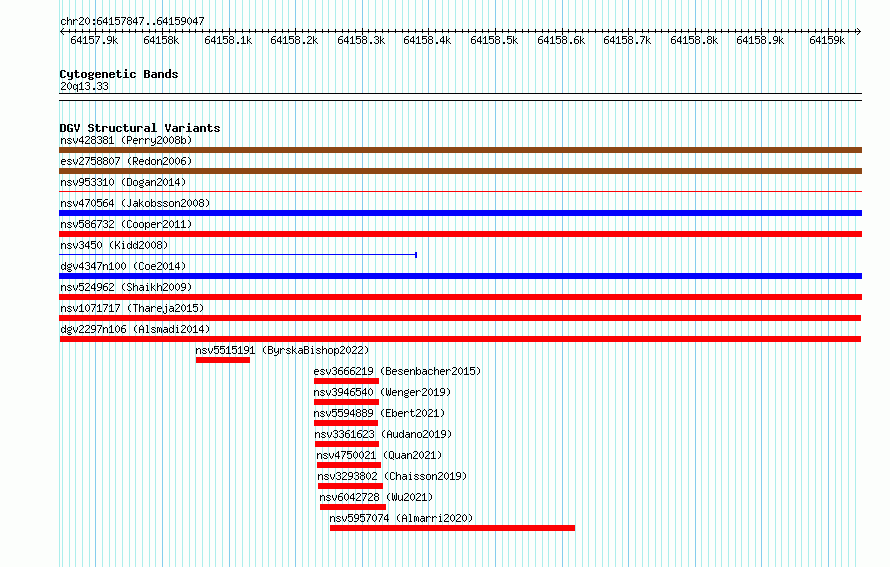Open nsv1071717 (Thareja2015) variant

pos(132,308)
